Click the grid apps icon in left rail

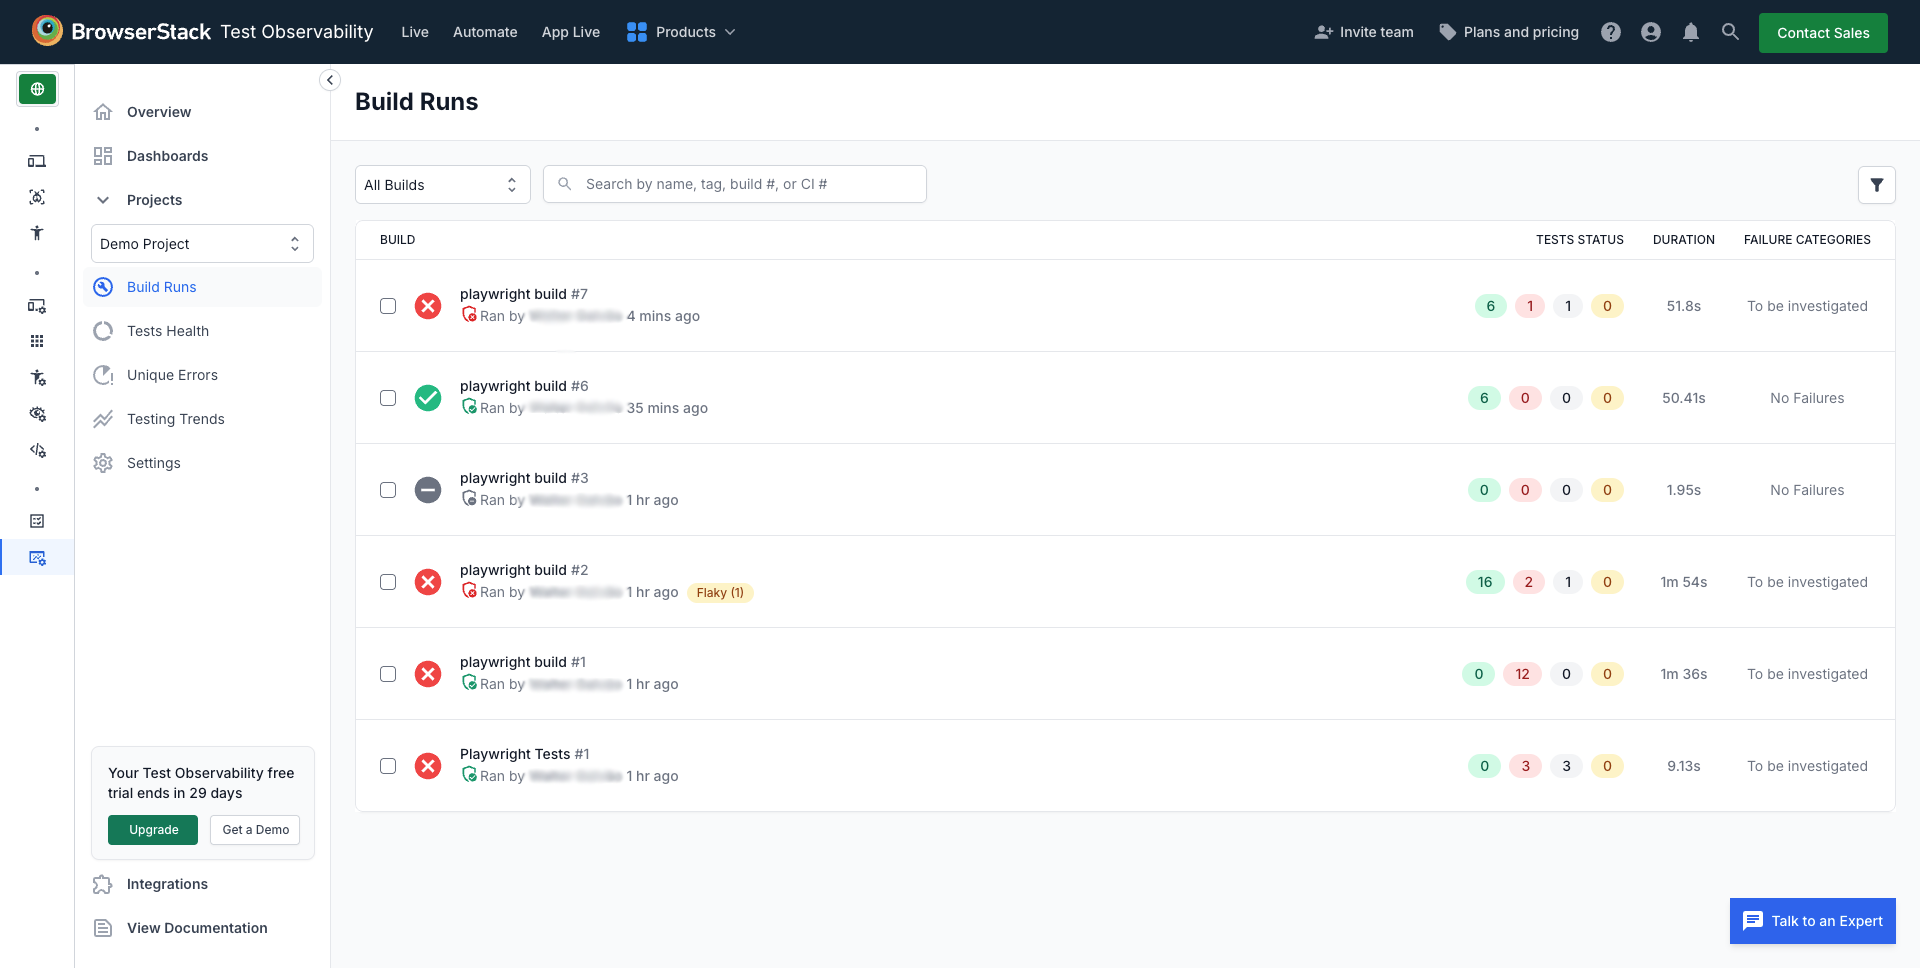coord(37,341)
